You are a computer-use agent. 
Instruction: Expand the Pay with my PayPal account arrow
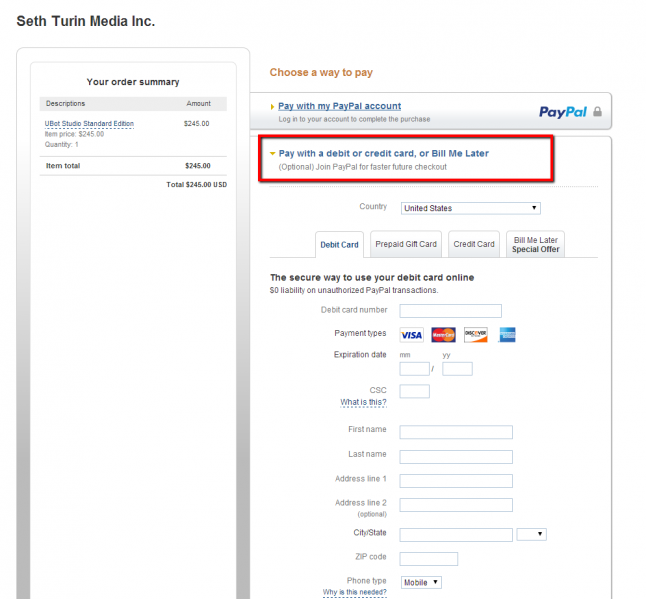(x=272, y=107)
